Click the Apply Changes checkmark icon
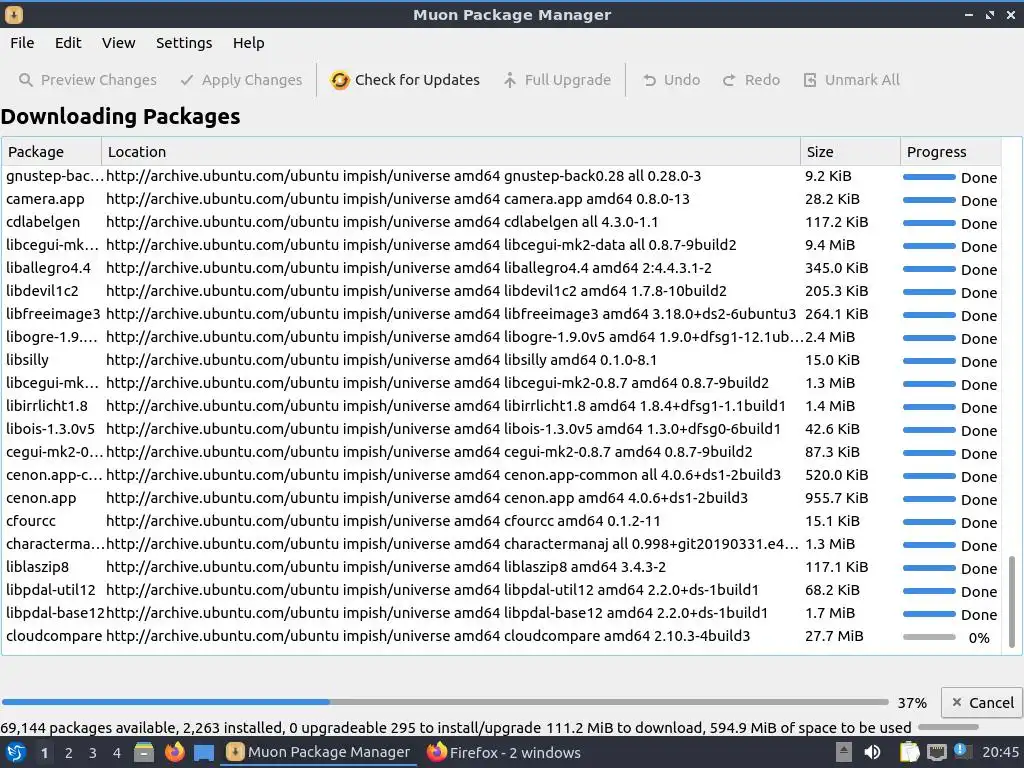This screenshot has height=768, width=1024. pos(187,80)
